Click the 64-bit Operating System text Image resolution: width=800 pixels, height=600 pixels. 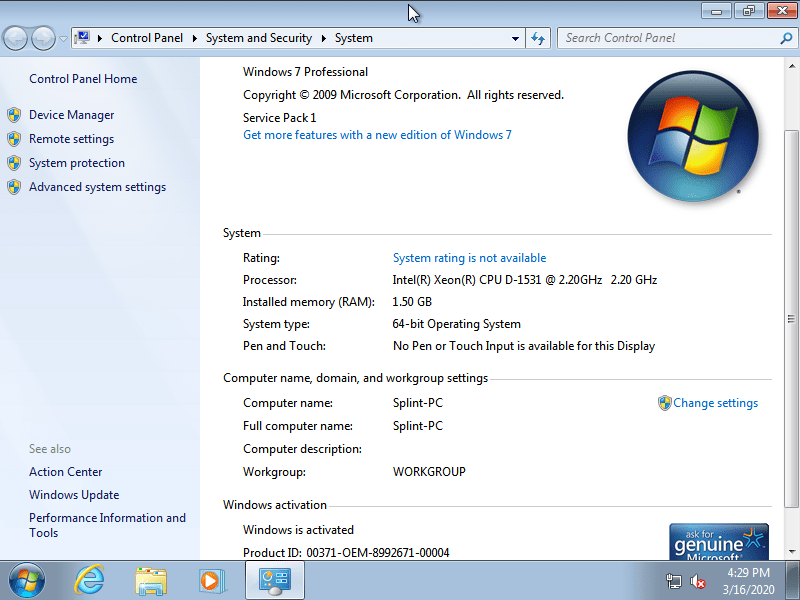pyautogui.click(x=457, y=324)
